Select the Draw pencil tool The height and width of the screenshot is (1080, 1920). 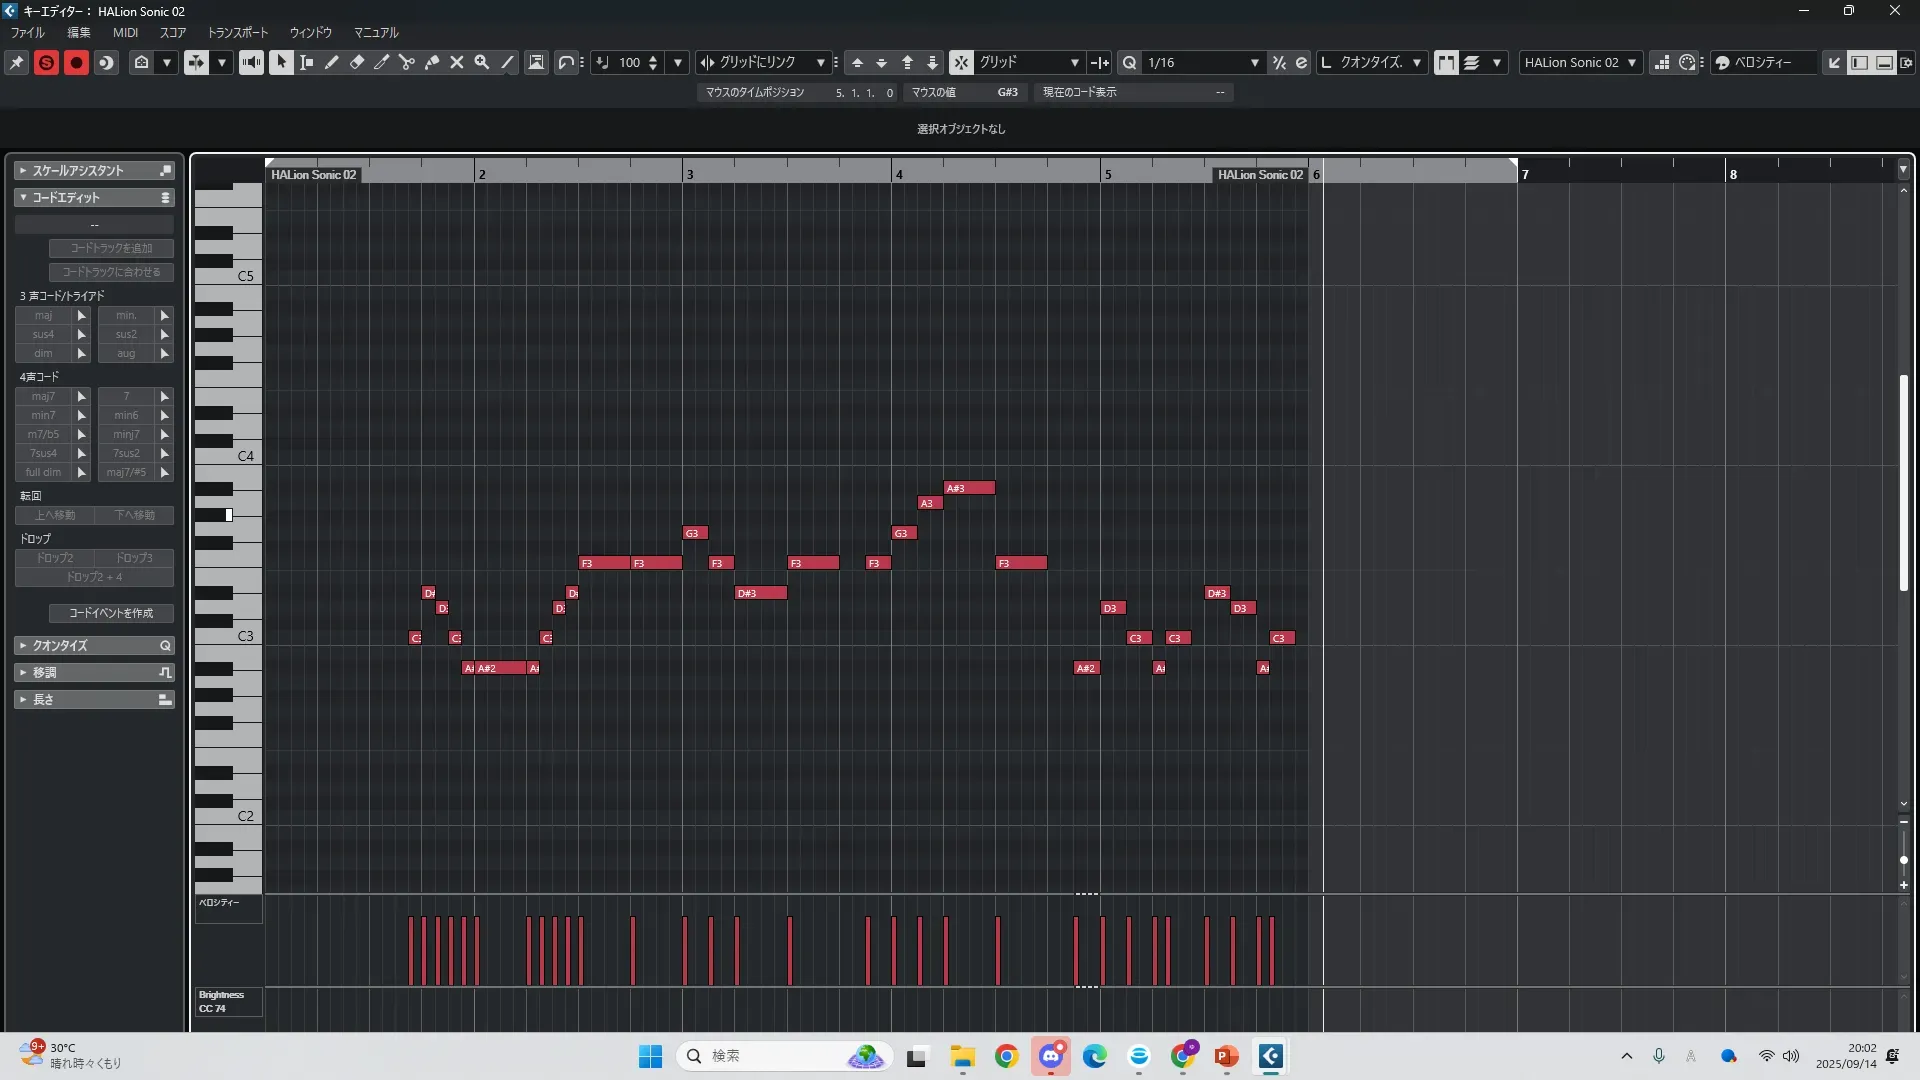tap(332, 63)
